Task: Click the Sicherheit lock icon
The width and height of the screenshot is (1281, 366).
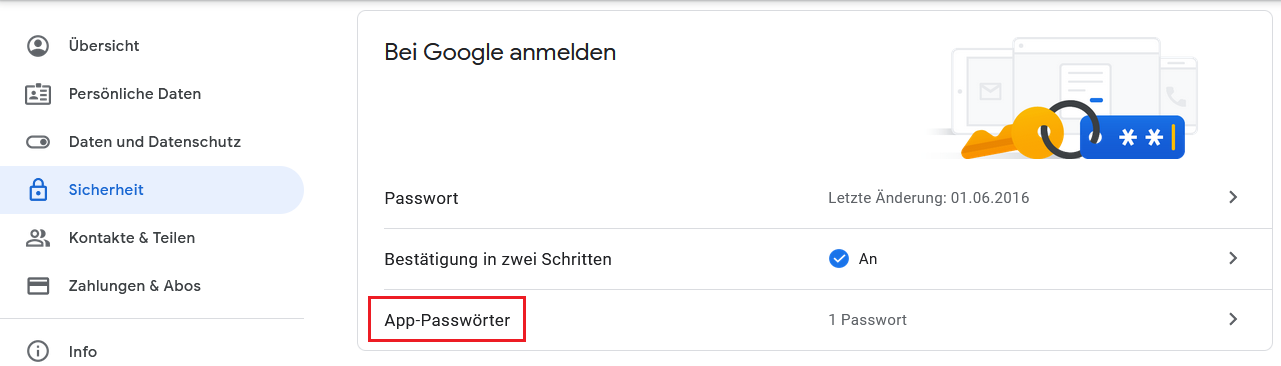Action: 38,190
